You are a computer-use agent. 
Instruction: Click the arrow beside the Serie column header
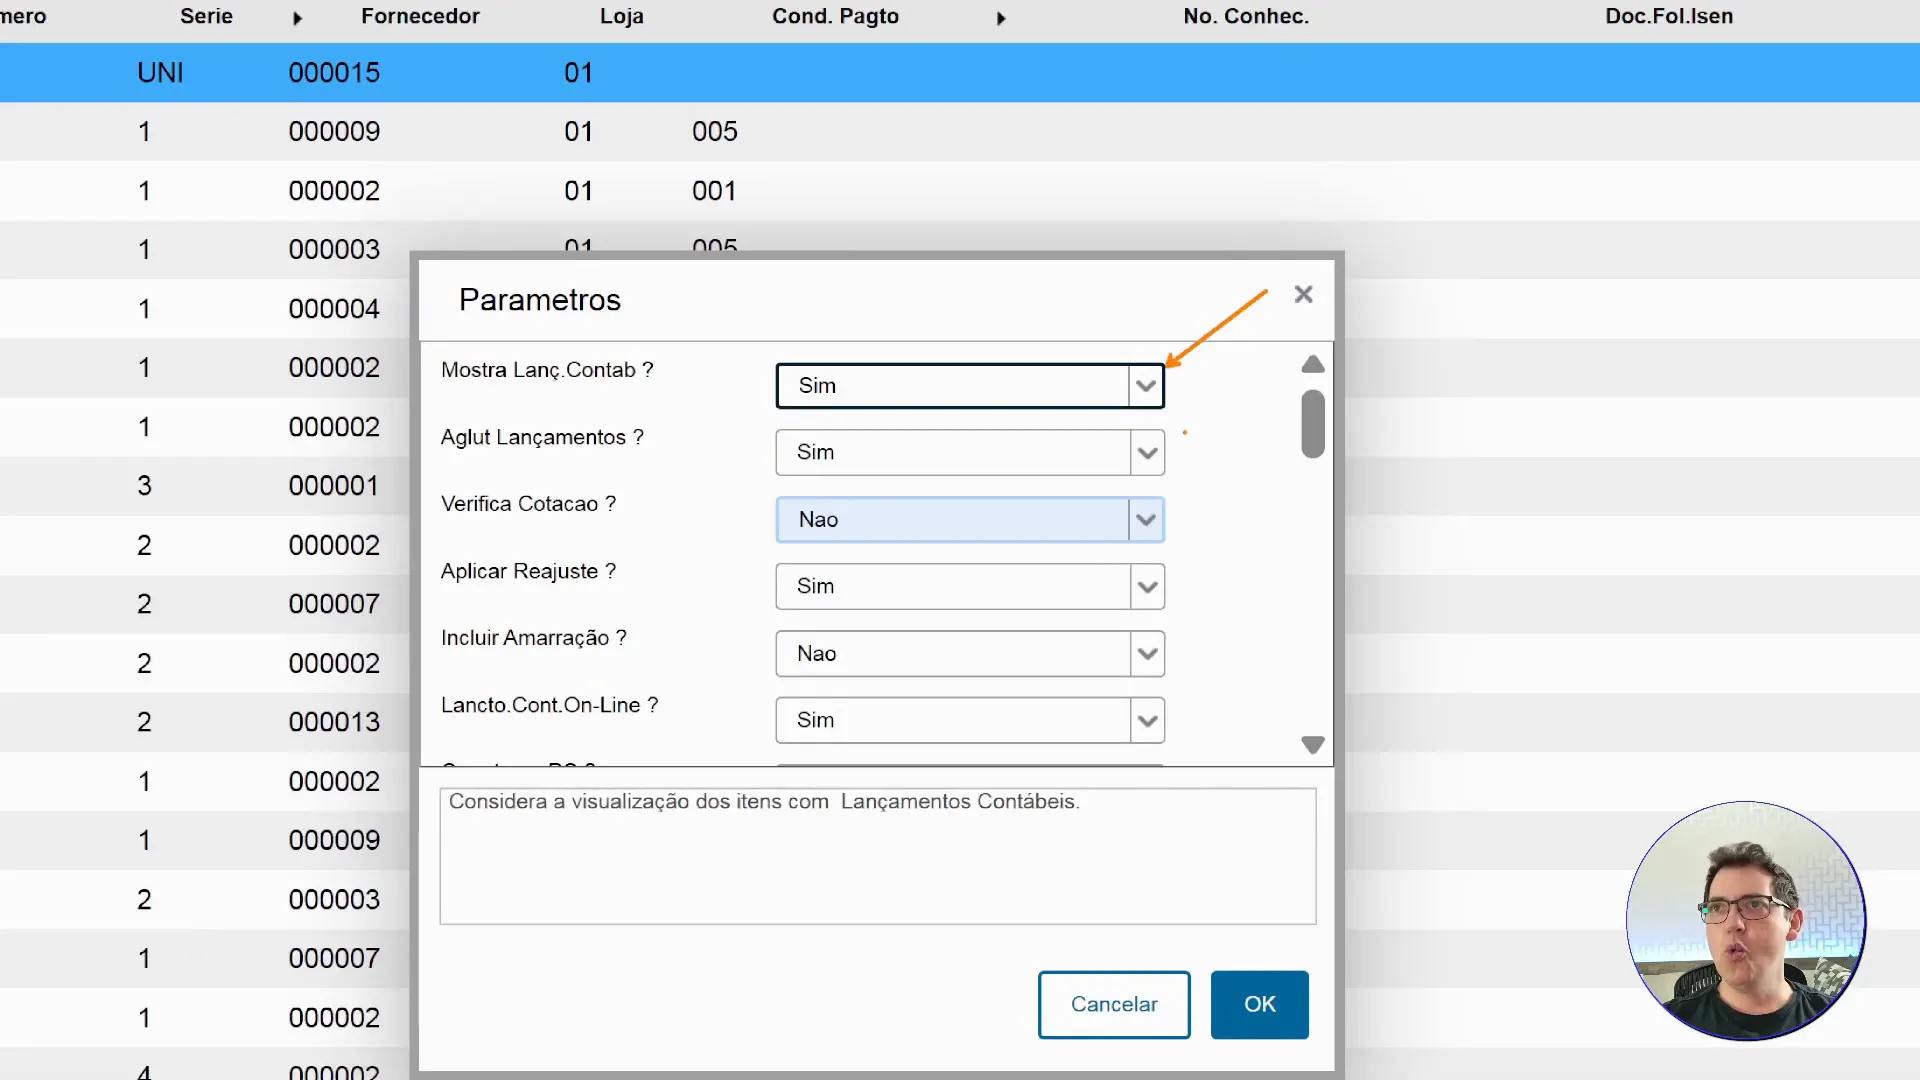click(x=297, y=18)
